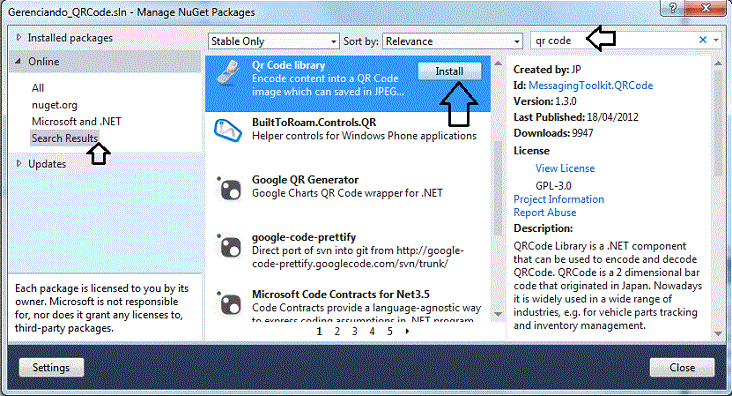Close the Manage NuGet Packages dialog
Image resolution: width=732 pixels, height=396 pixels.
pyautogui.click(x=682, y=368)
